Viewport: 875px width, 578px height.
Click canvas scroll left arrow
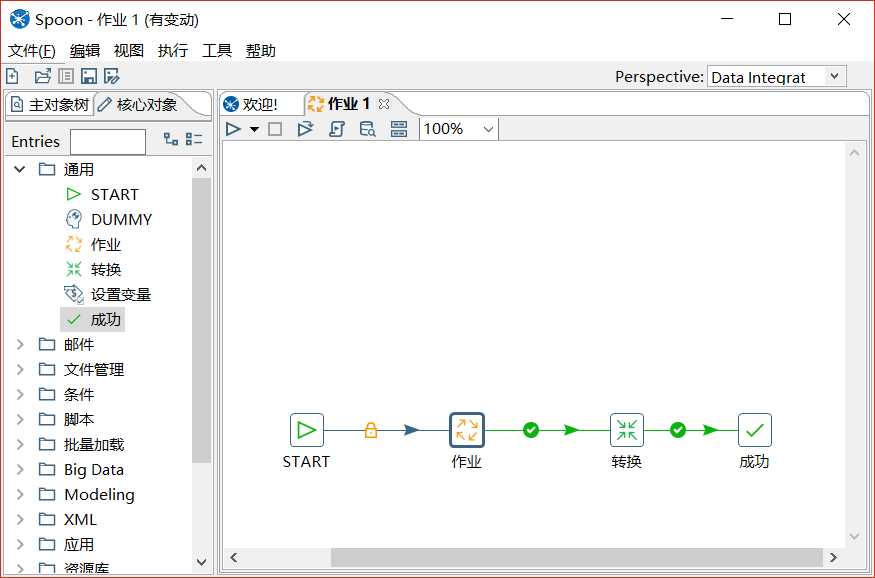233,557
